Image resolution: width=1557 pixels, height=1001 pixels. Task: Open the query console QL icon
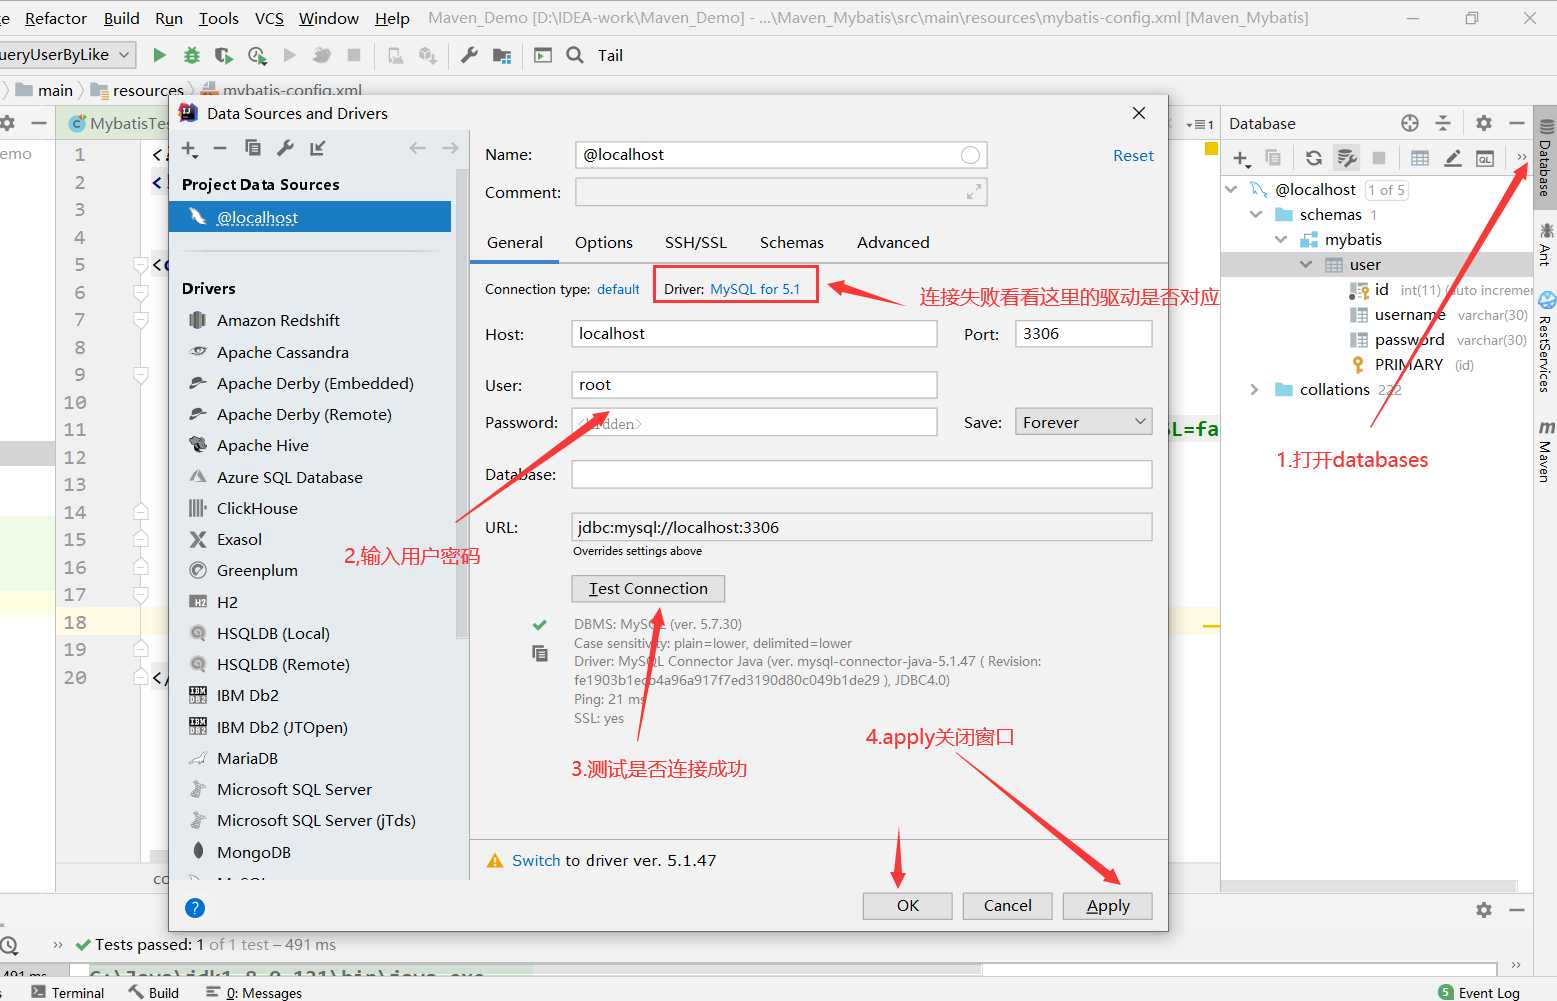(x=1486, y=158)
